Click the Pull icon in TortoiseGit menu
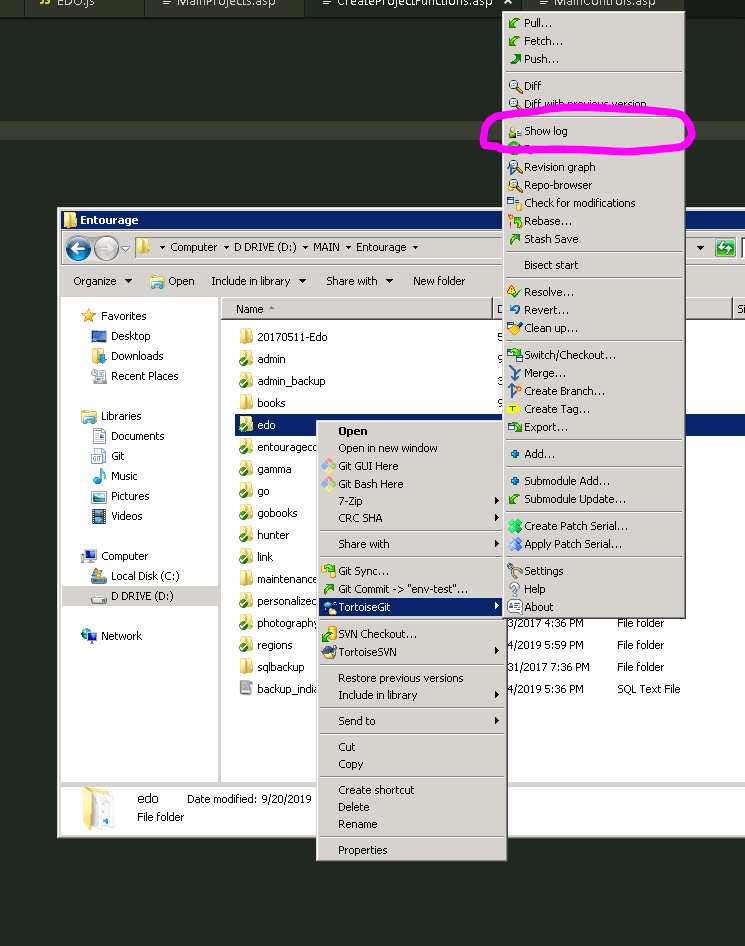This screenshot has width=745, height=946. tap(514, 23)
